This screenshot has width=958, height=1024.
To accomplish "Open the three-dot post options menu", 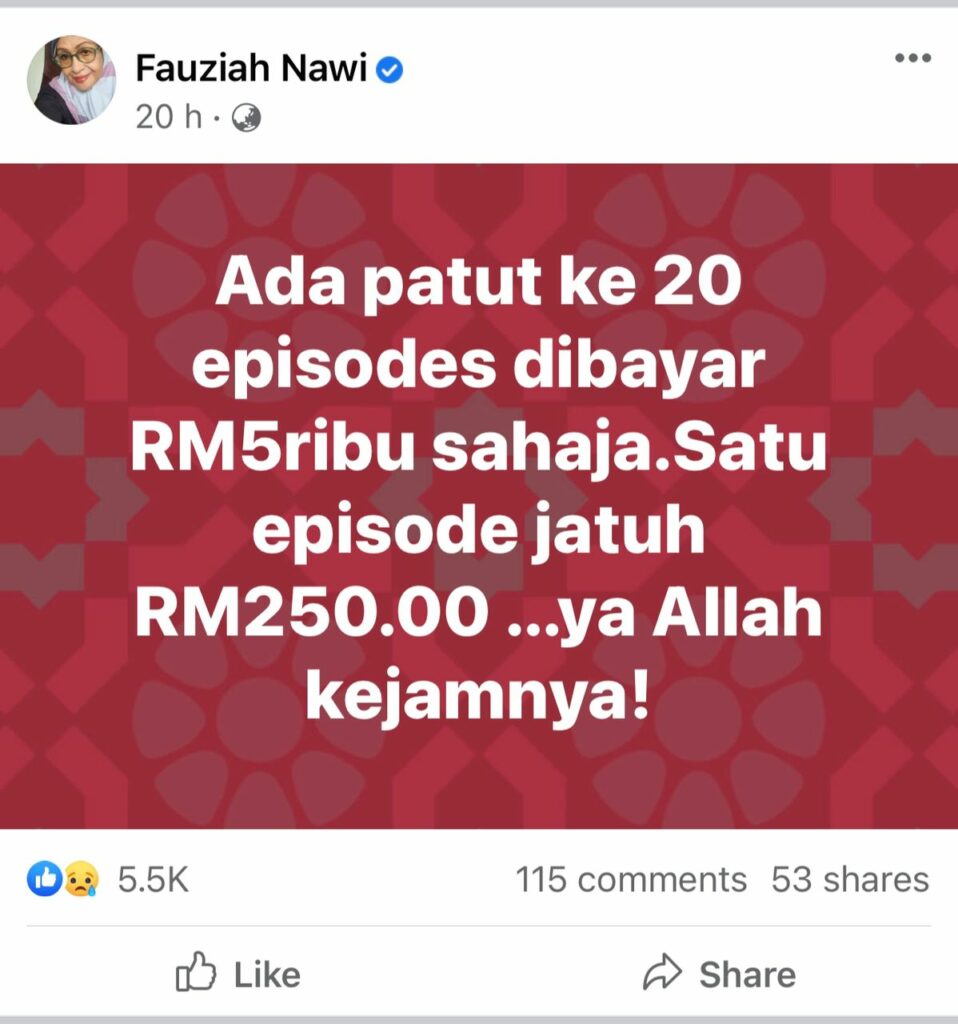I will click(x=913, y=58).
